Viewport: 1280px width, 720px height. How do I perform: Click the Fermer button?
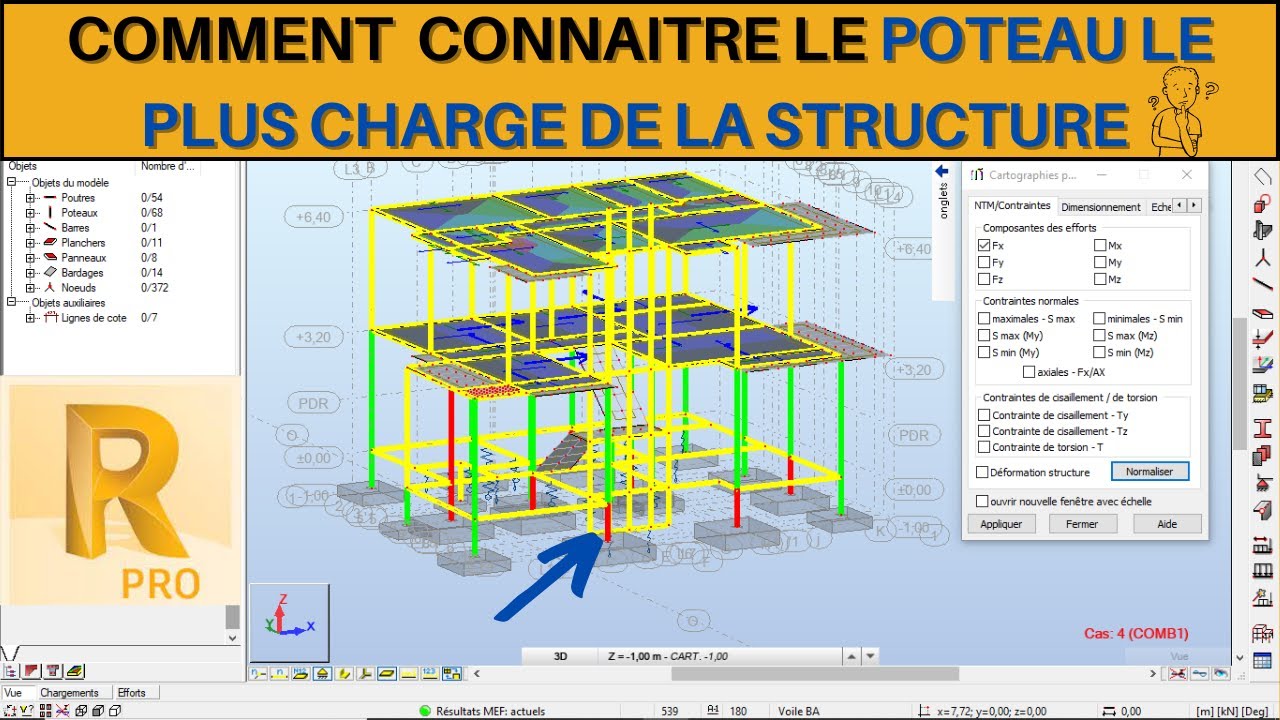tap(1082, 524)
